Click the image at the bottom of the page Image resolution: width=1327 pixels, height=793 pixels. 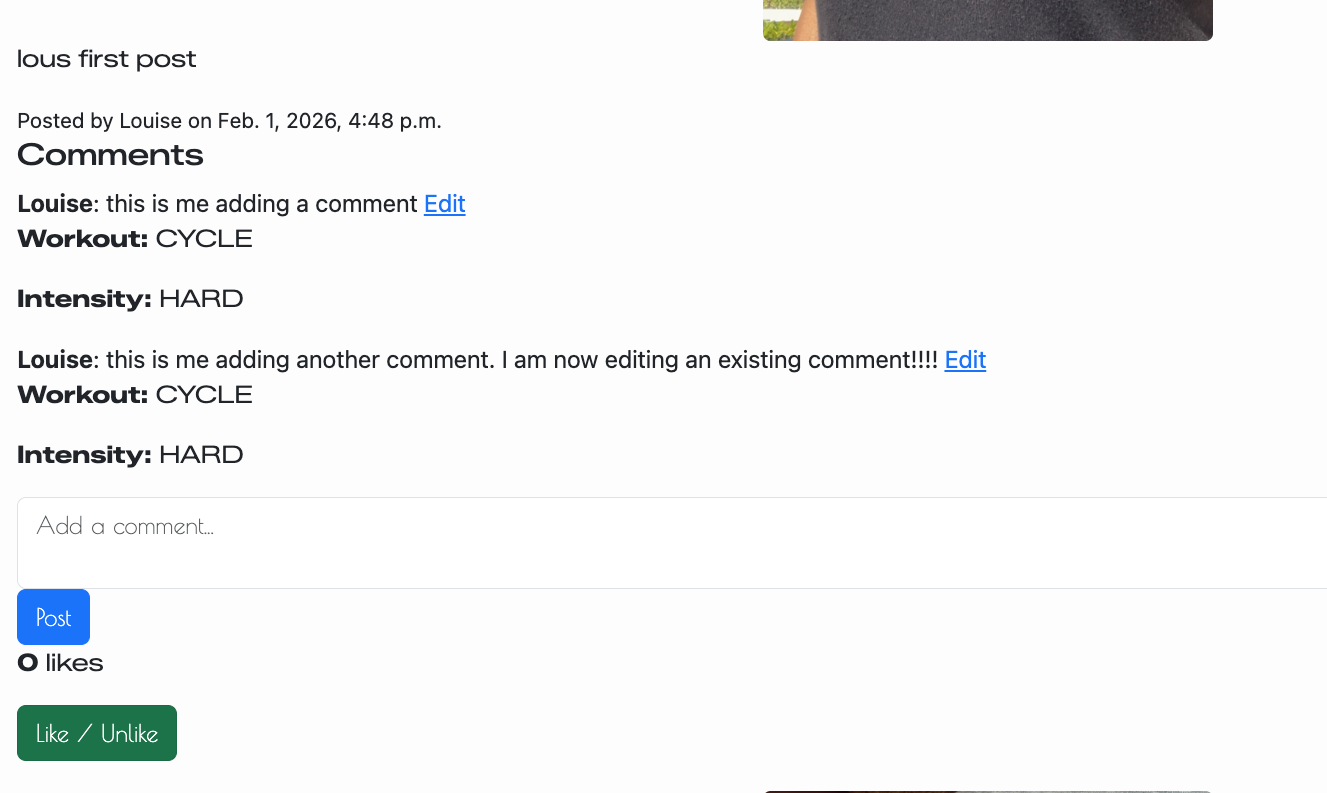(x=987, y=790)
